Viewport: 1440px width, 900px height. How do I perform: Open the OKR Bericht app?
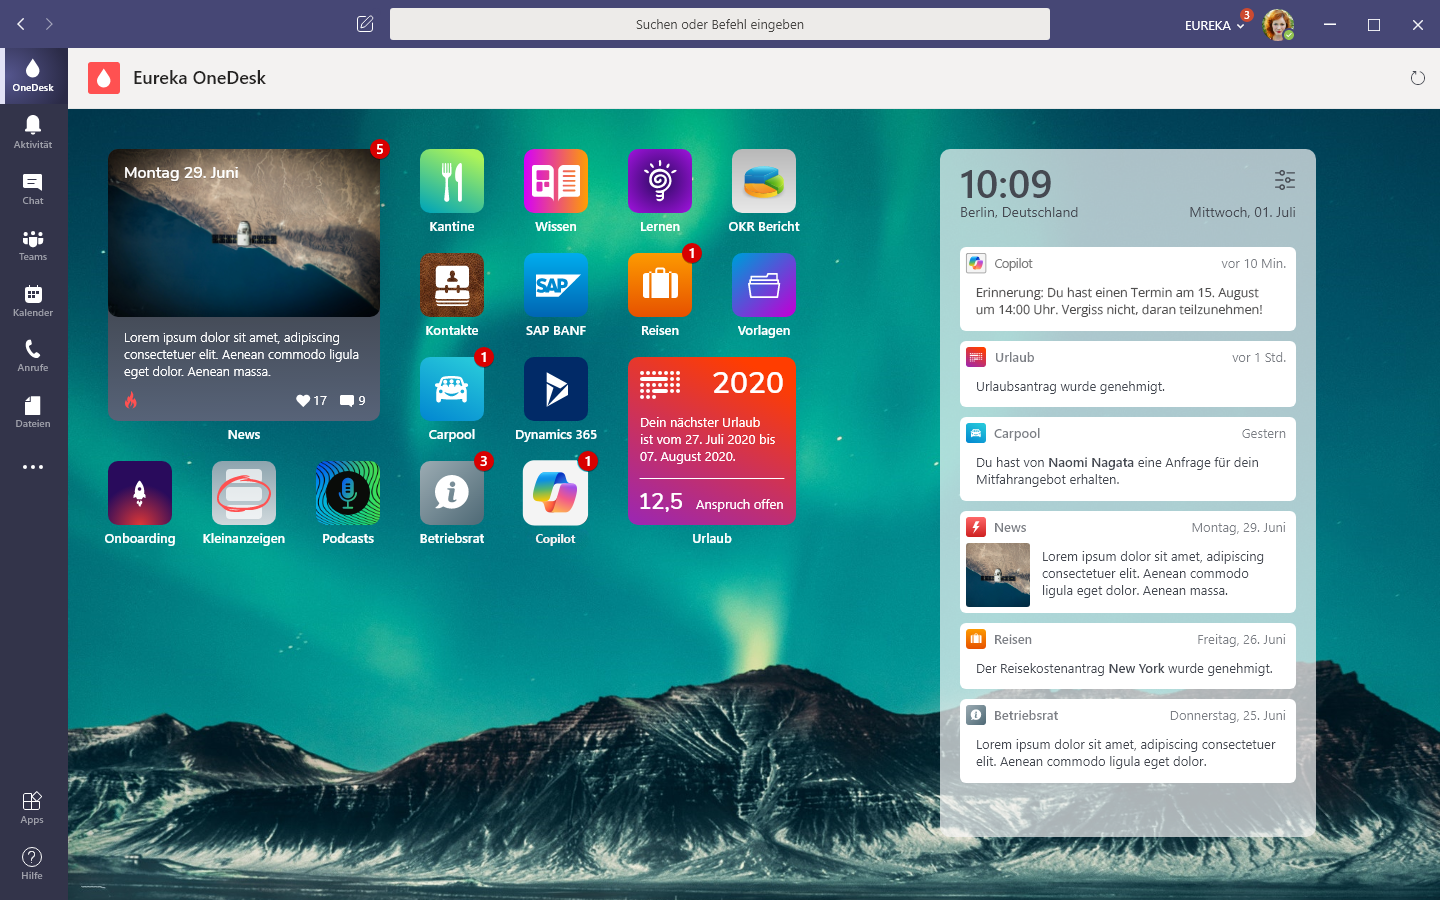pos(764,181)
